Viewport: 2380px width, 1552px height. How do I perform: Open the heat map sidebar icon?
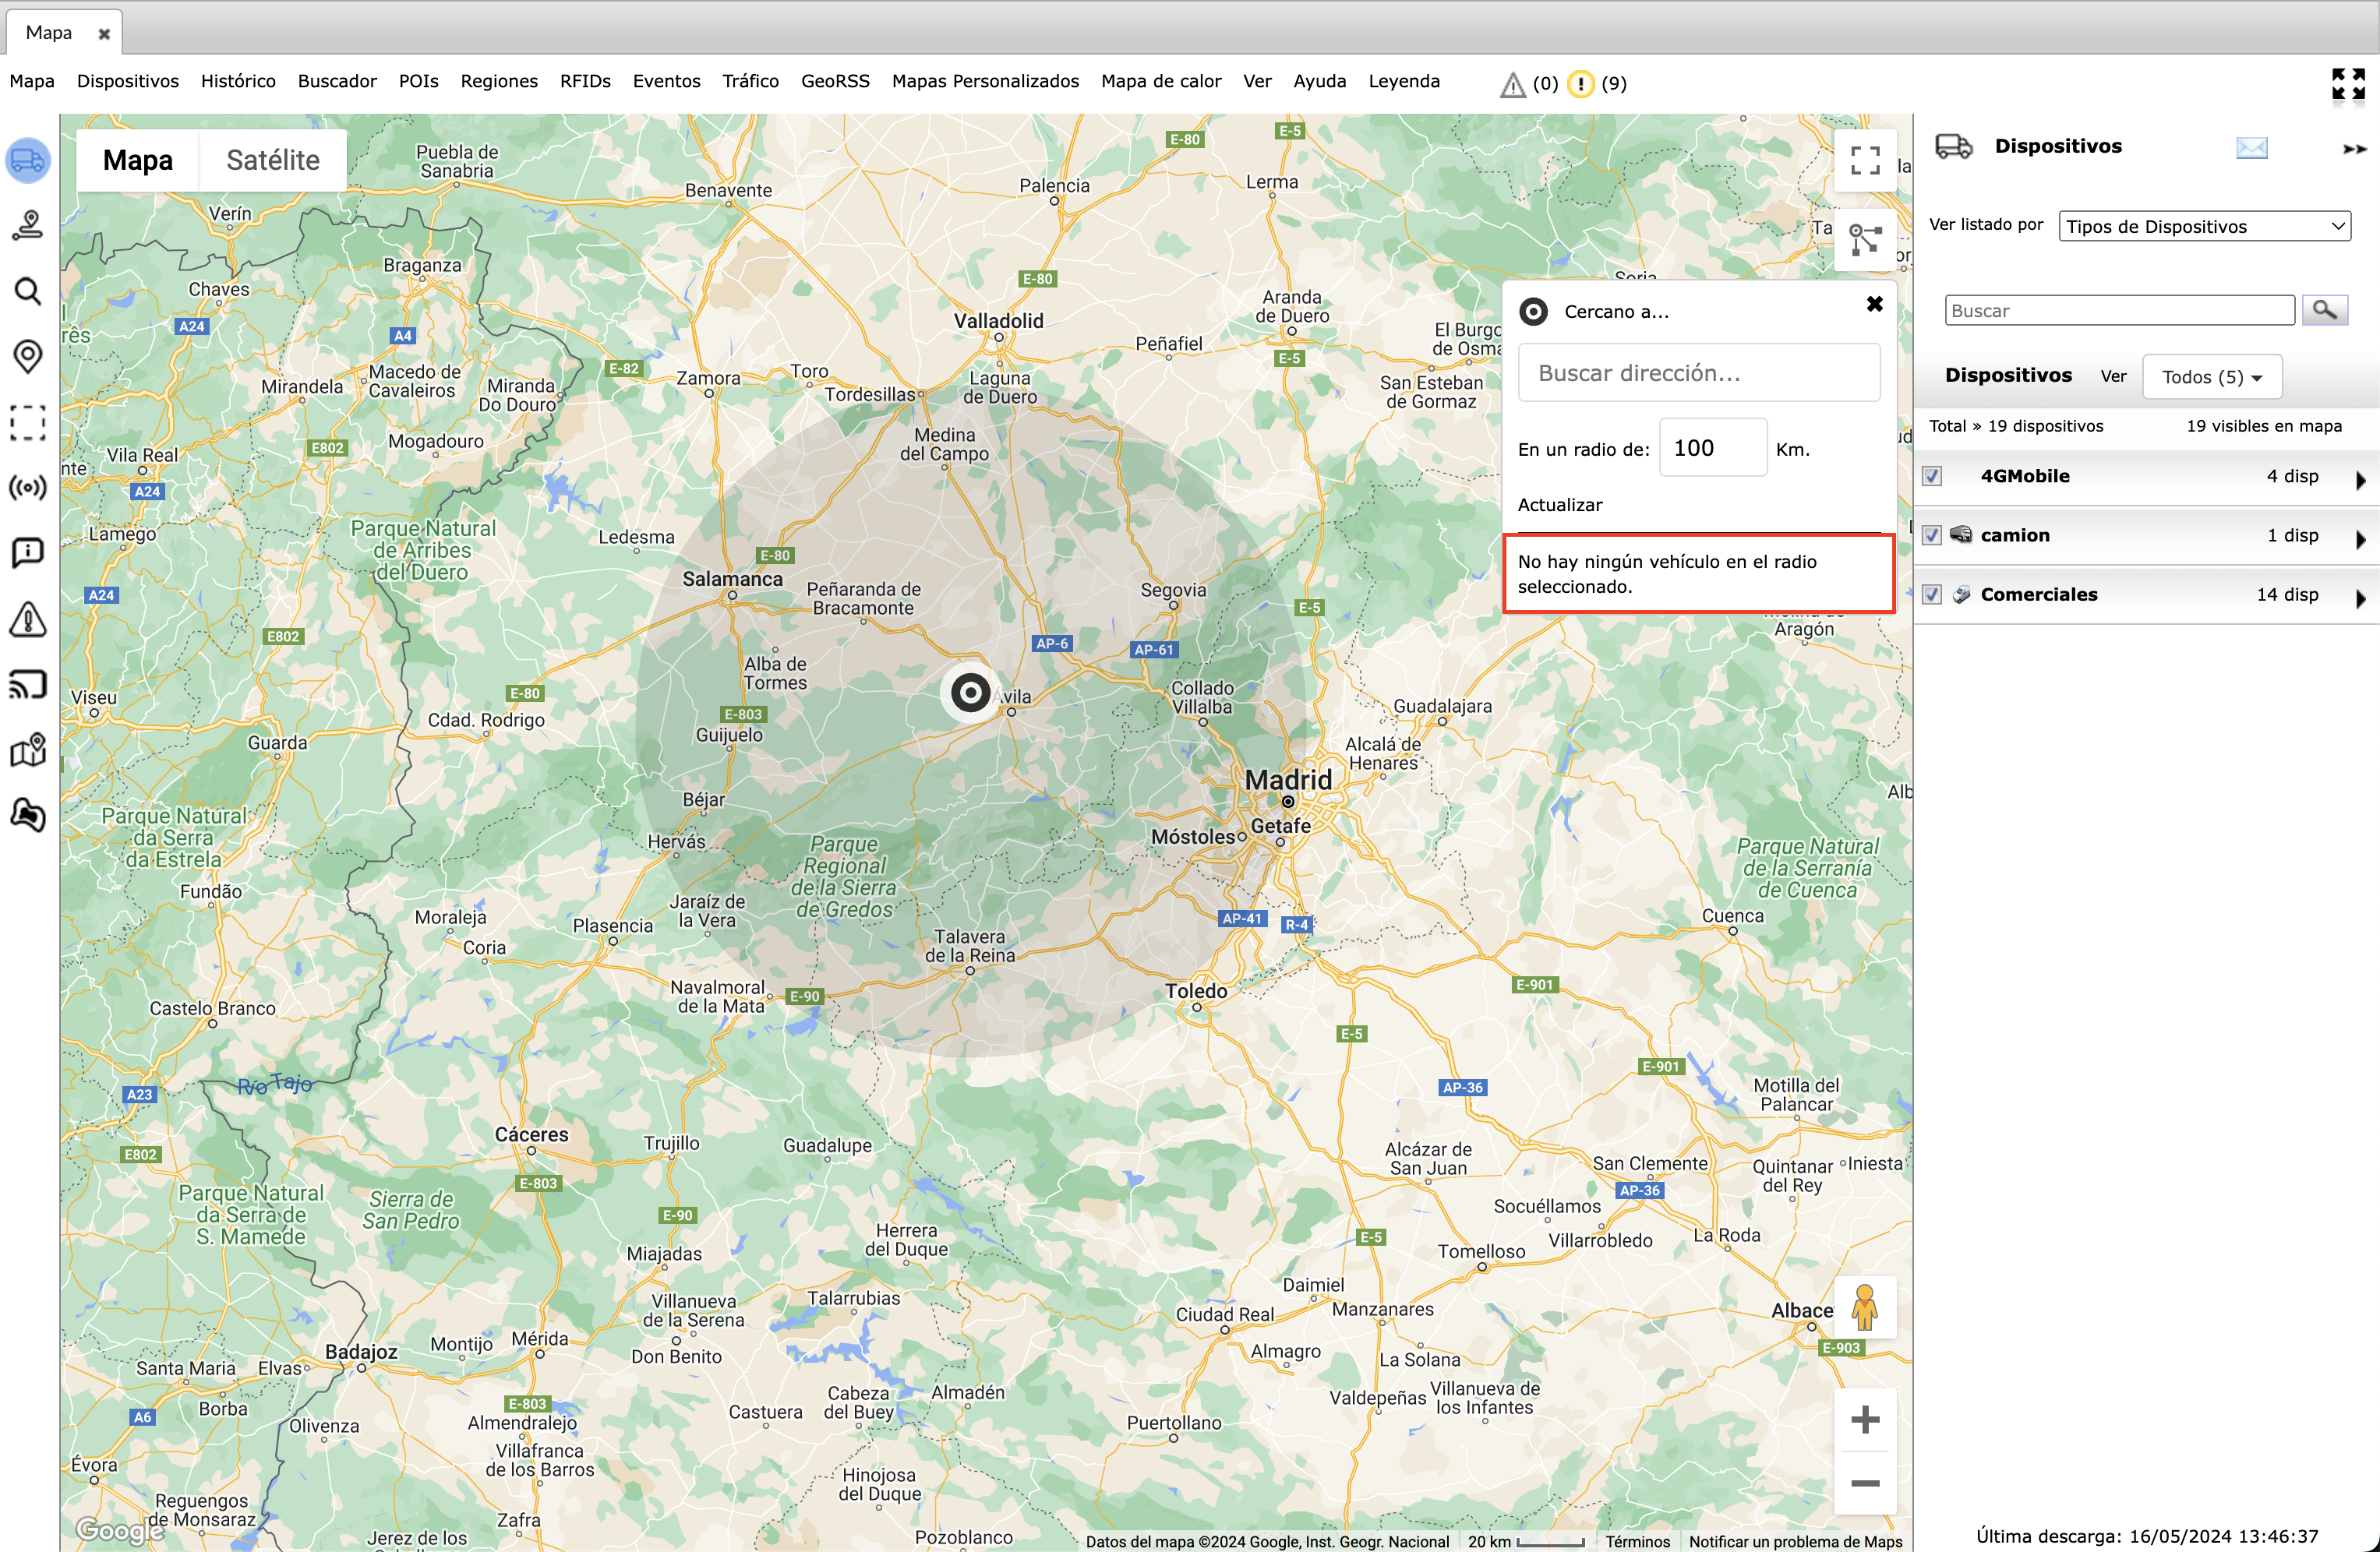click(28, 815)
